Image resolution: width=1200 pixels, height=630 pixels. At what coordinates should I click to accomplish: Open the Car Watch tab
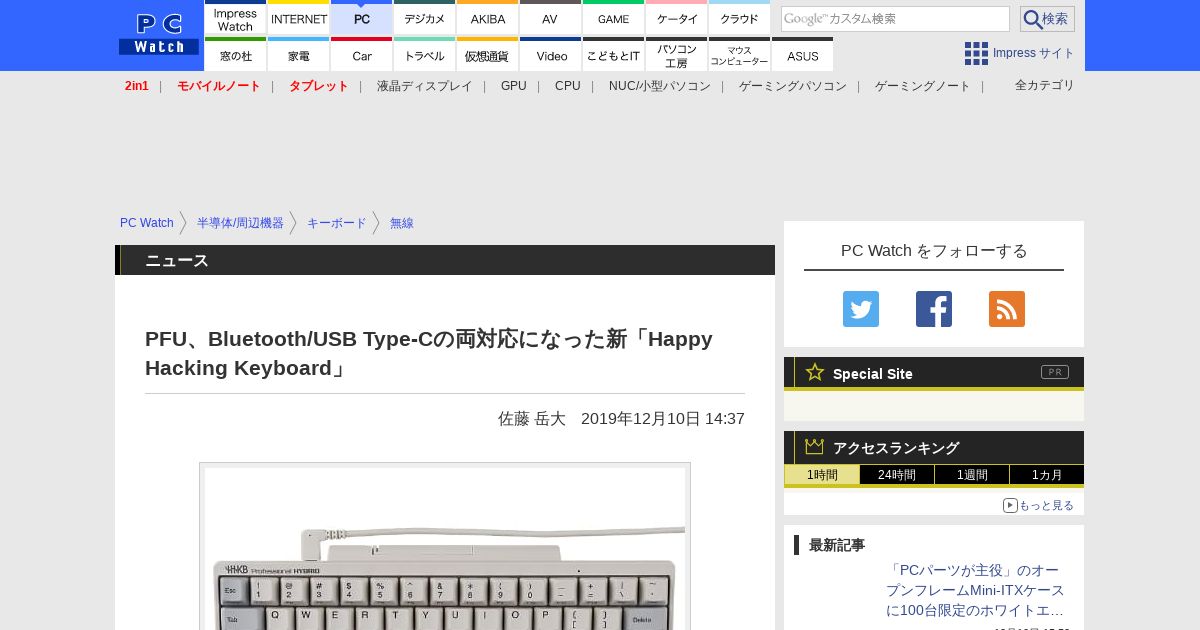click(x=362, y=54)
